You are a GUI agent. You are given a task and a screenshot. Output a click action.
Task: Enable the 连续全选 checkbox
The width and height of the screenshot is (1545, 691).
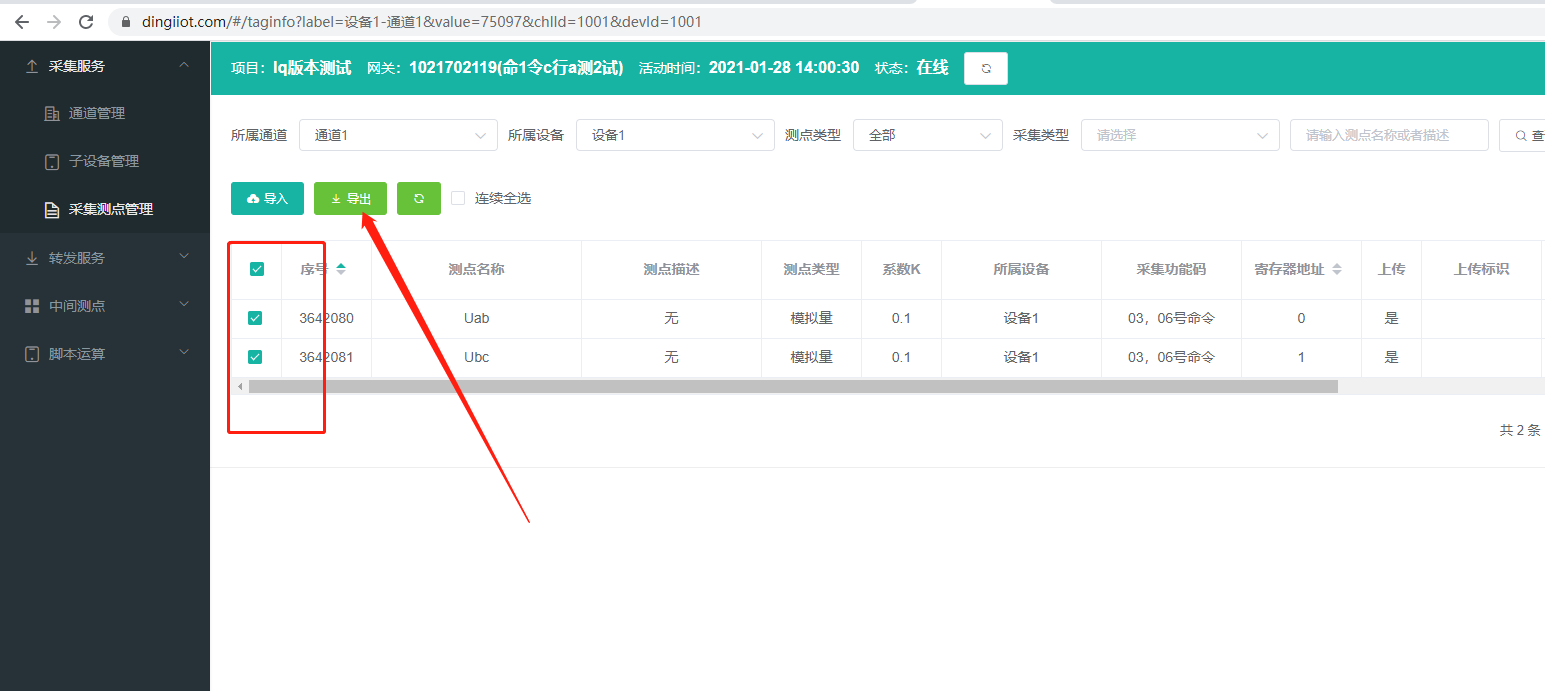[458, 198]
